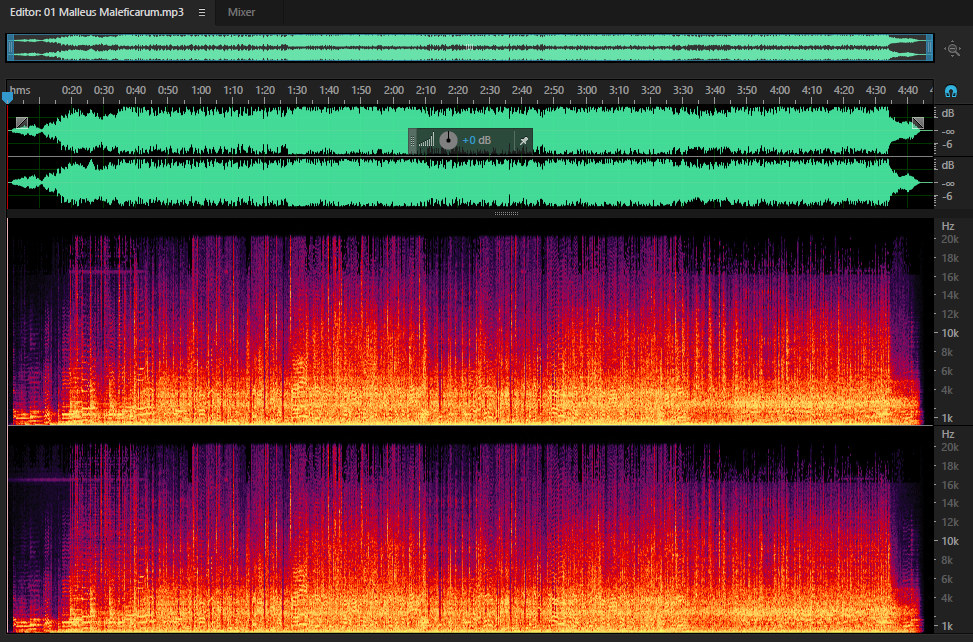
Task: Click the HUD gain knob
Action: pyautogui.click(x=448, y=140)
